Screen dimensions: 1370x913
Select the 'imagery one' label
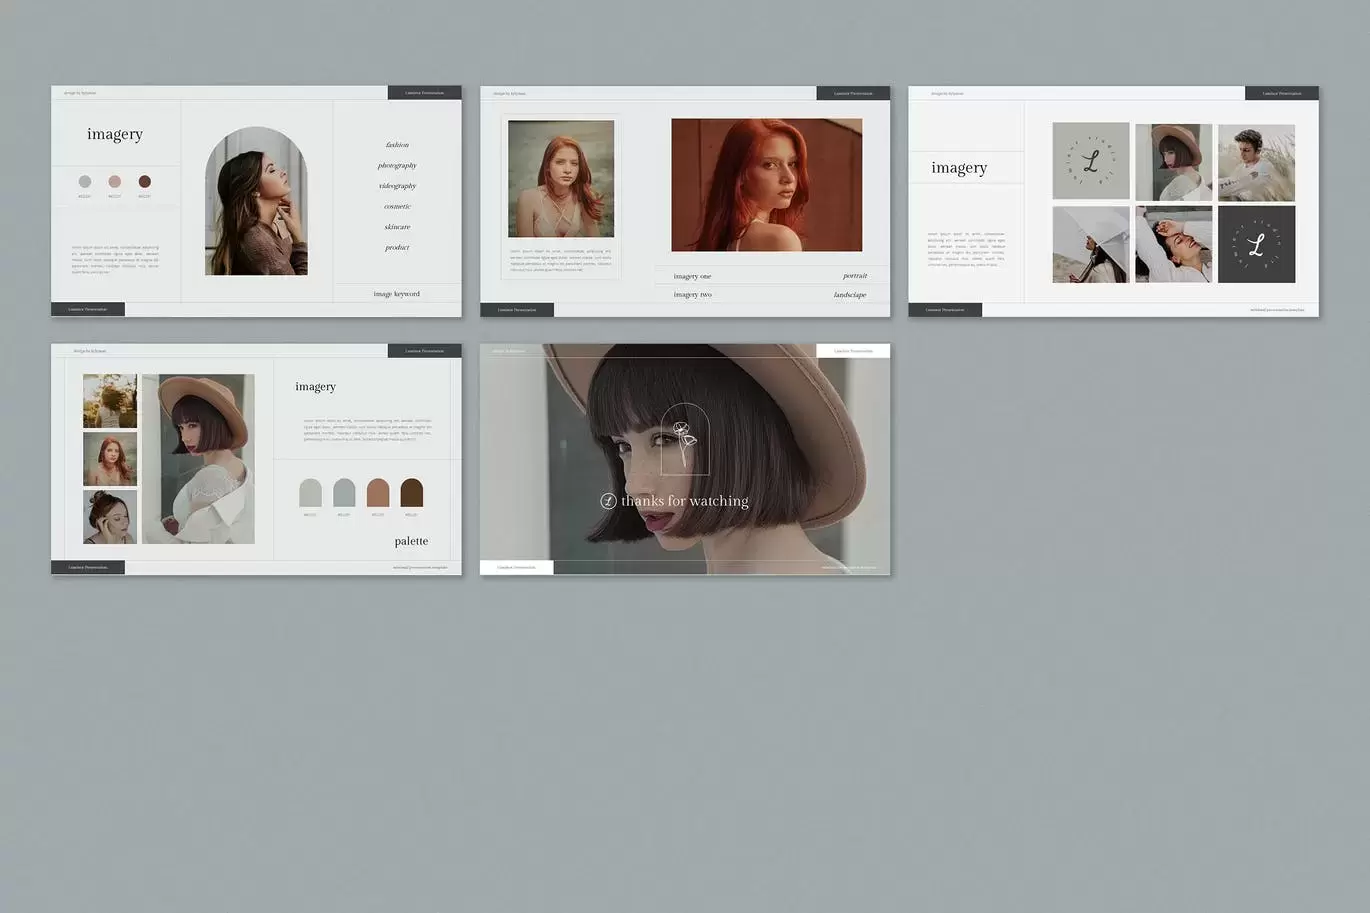click(x=692, y=276)
